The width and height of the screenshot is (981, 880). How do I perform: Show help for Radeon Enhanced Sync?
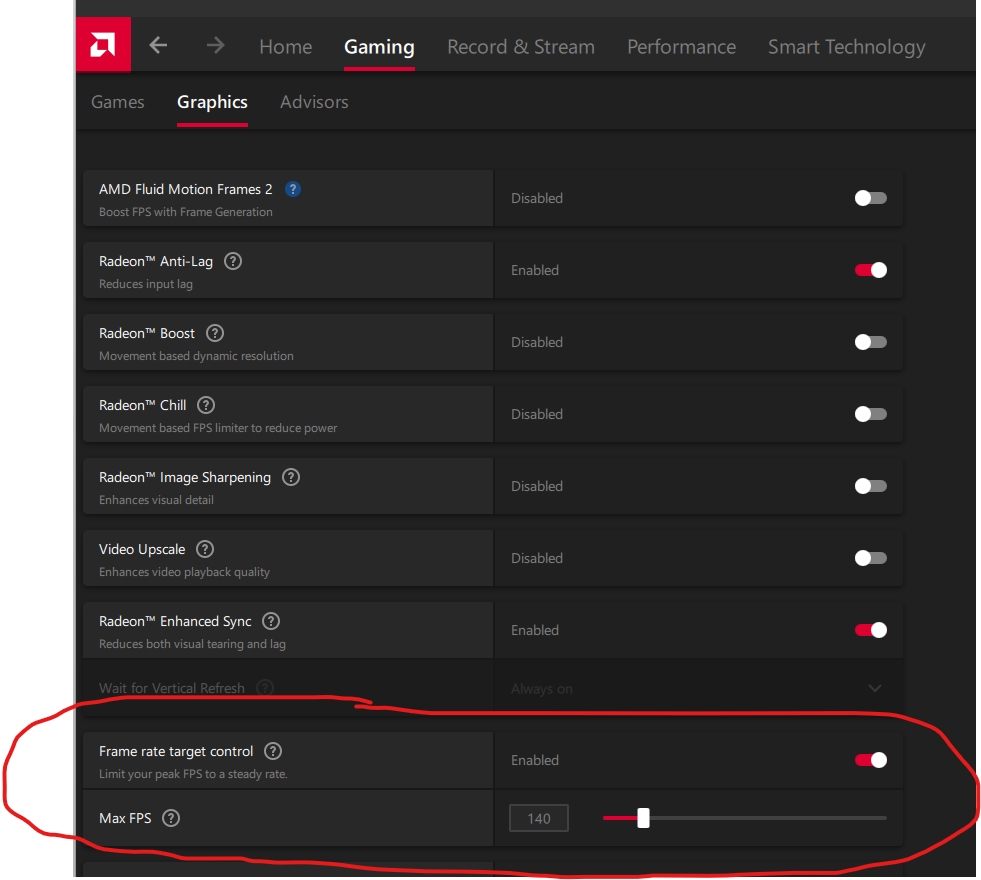(x=271, y=620)
